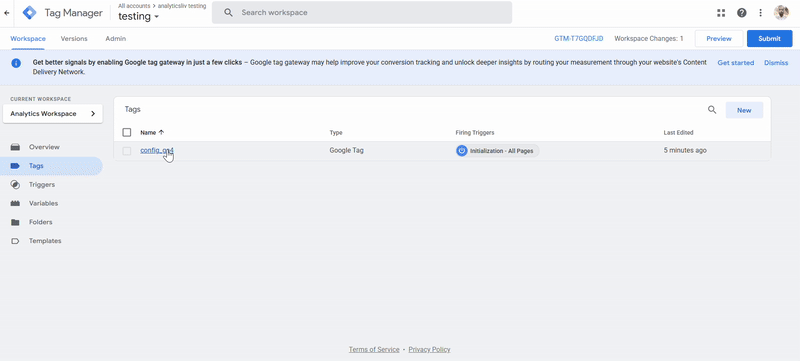
Task: Switch to the Admin tab
Action: [x=116, y=39]
